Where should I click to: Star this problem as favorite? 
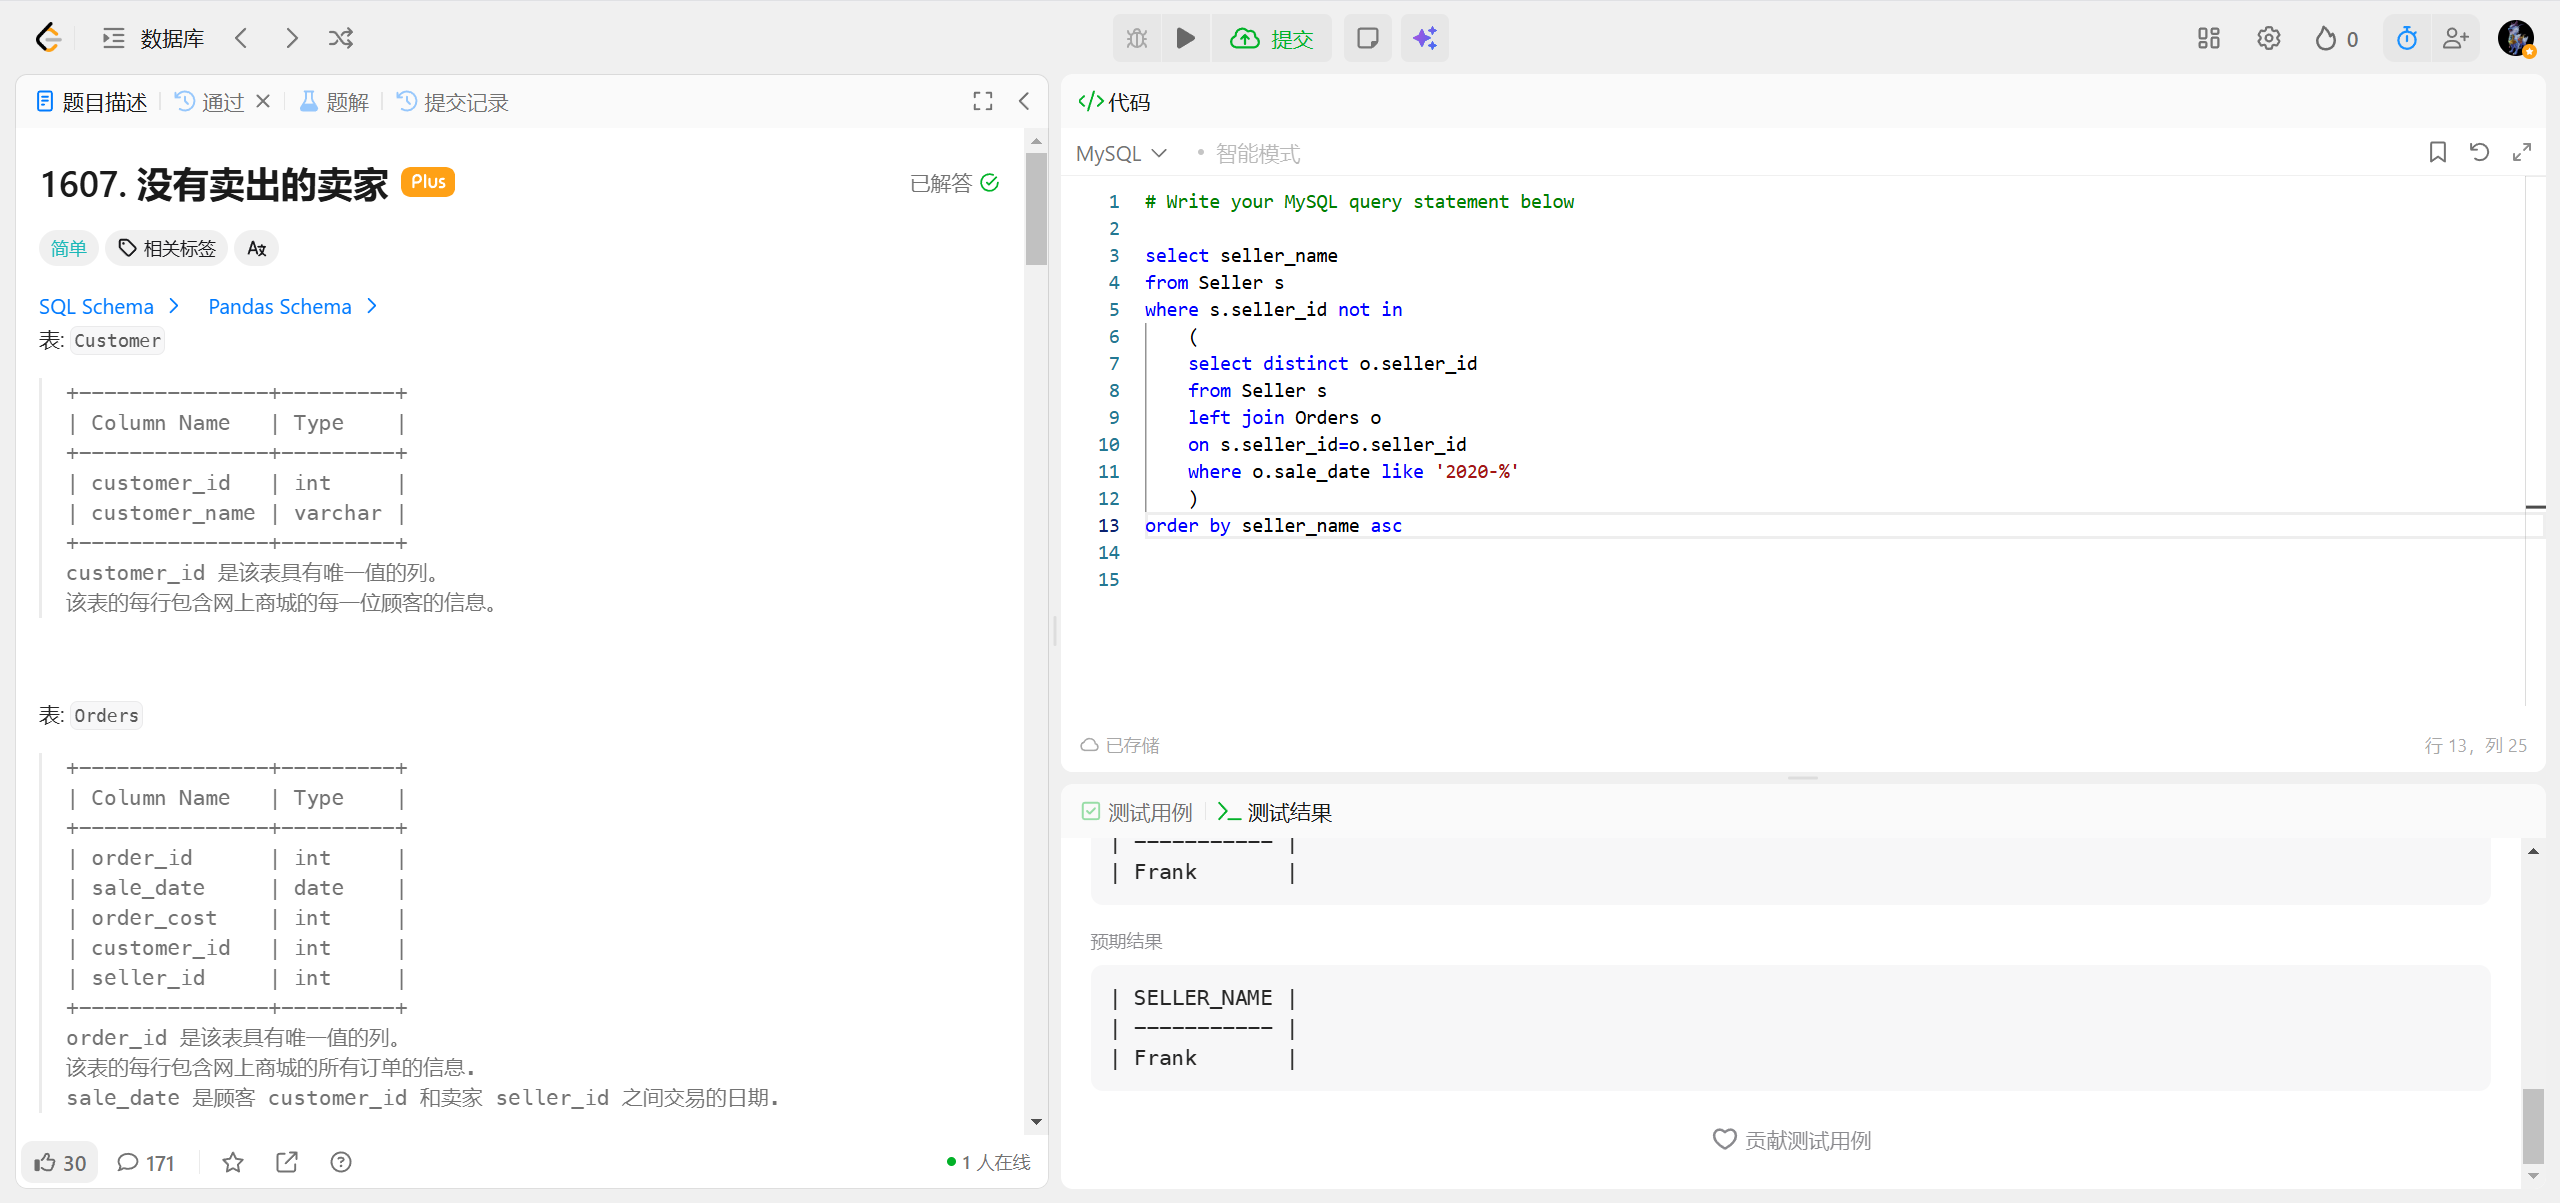(x=233, y=1162)
